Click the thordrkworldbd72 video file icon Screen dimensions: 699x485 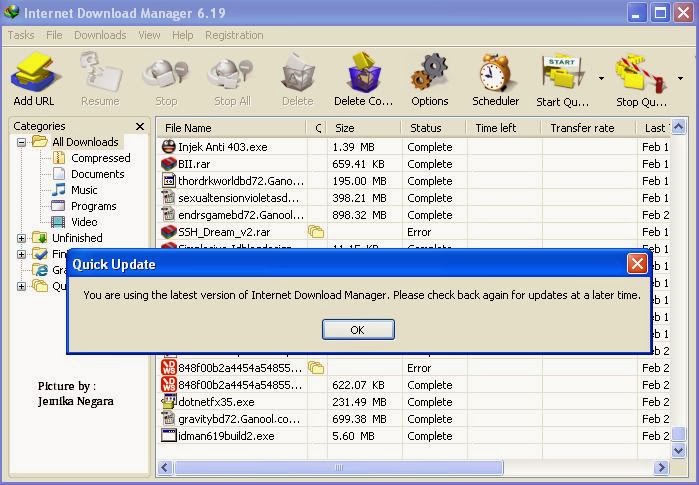tap(169, 181)
